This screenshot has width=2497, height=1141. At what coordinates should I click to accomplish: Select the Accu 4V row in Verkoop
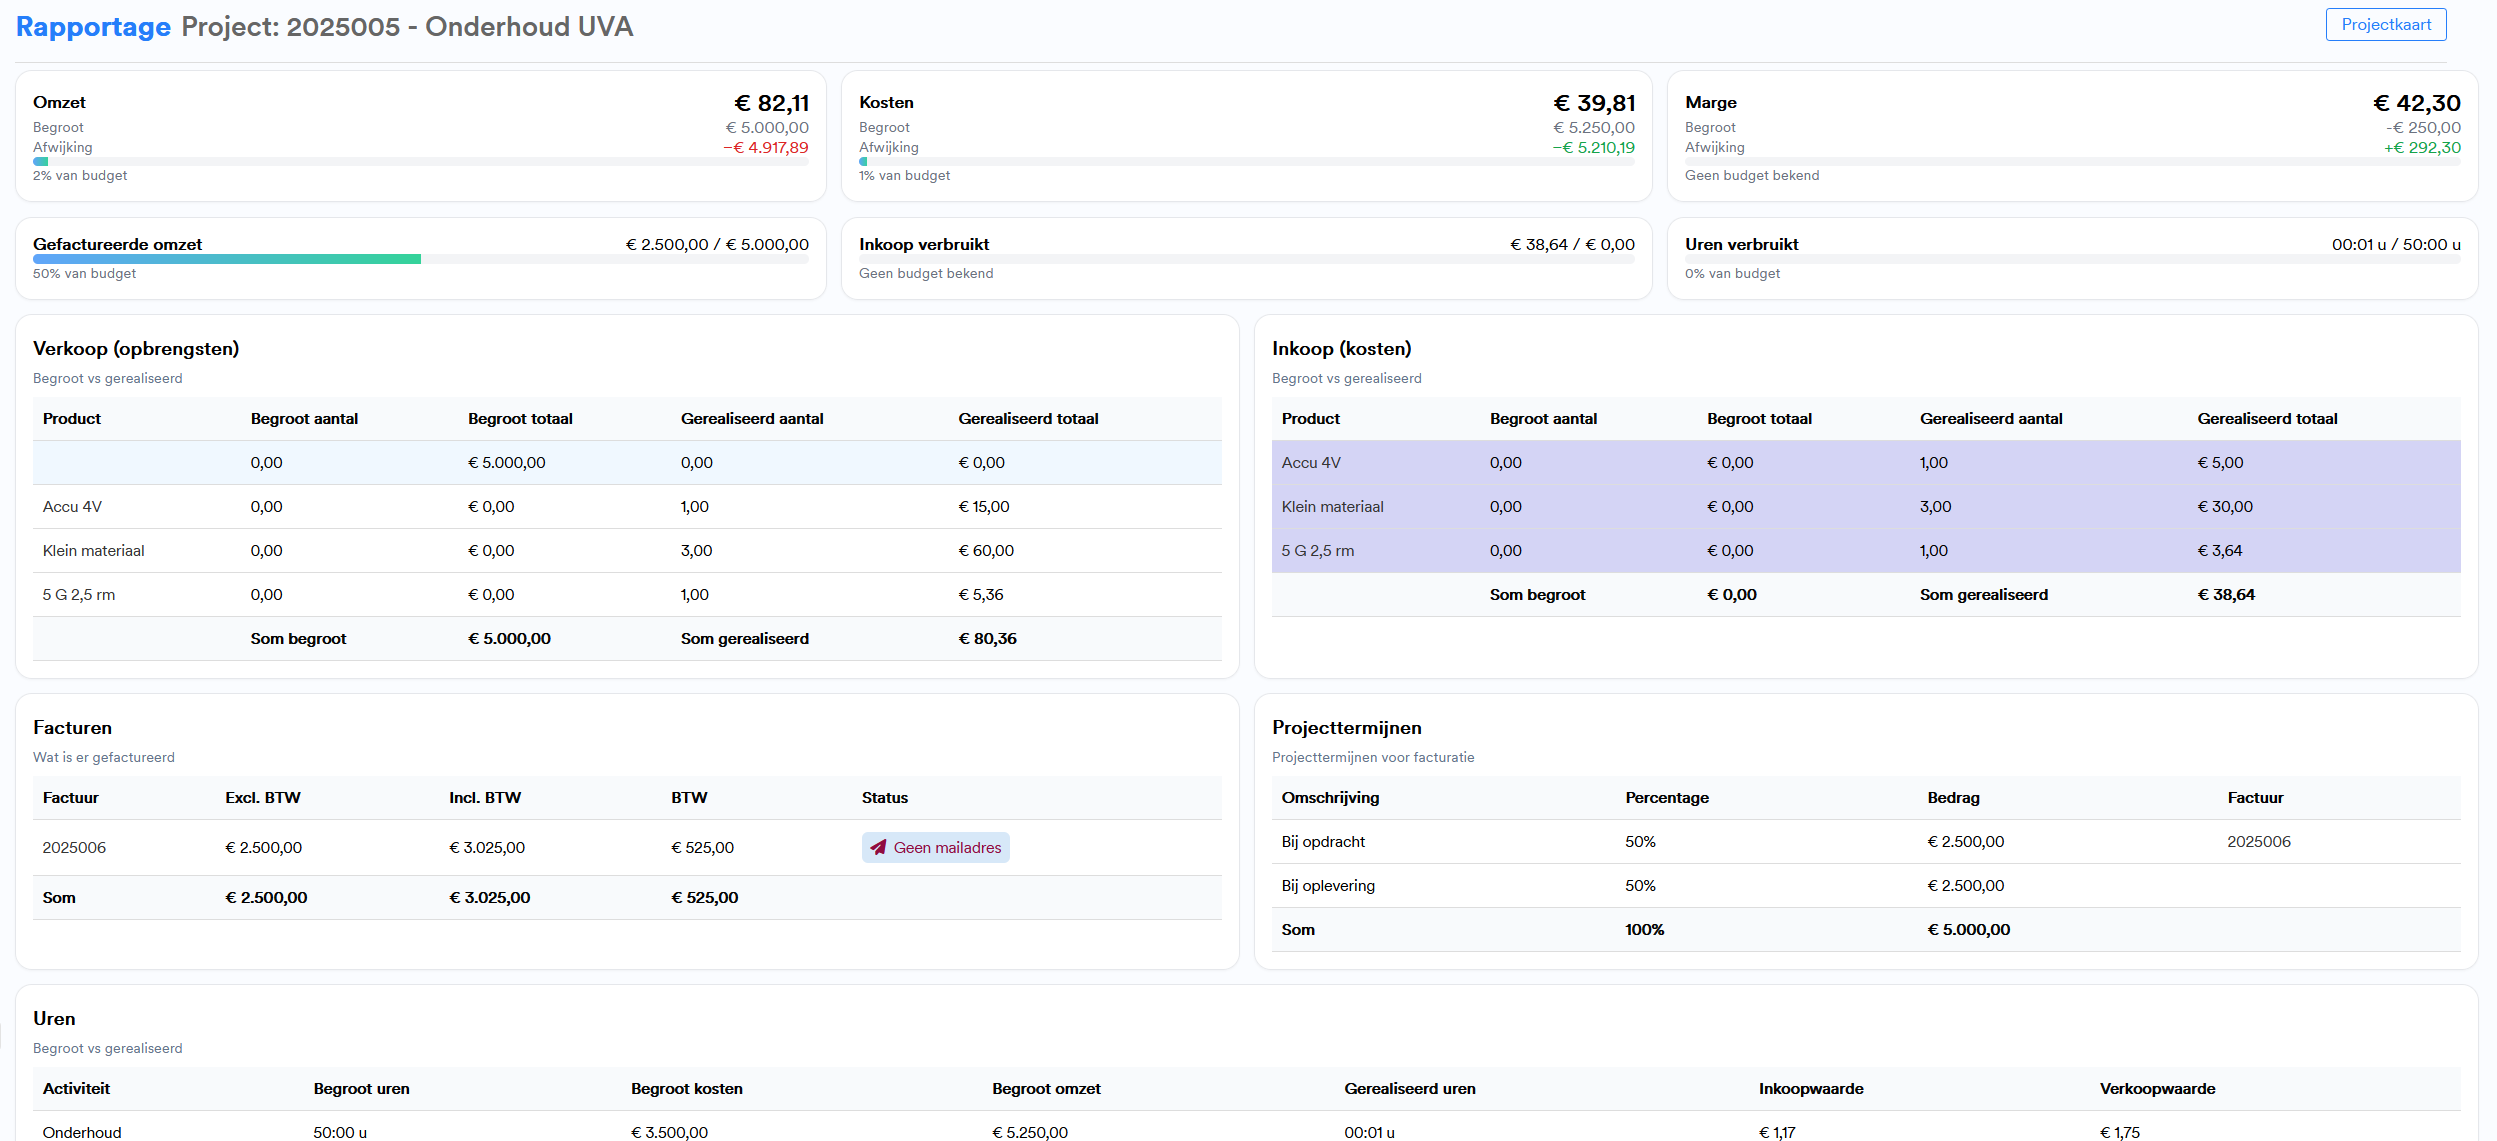click(x=72, y=507)
